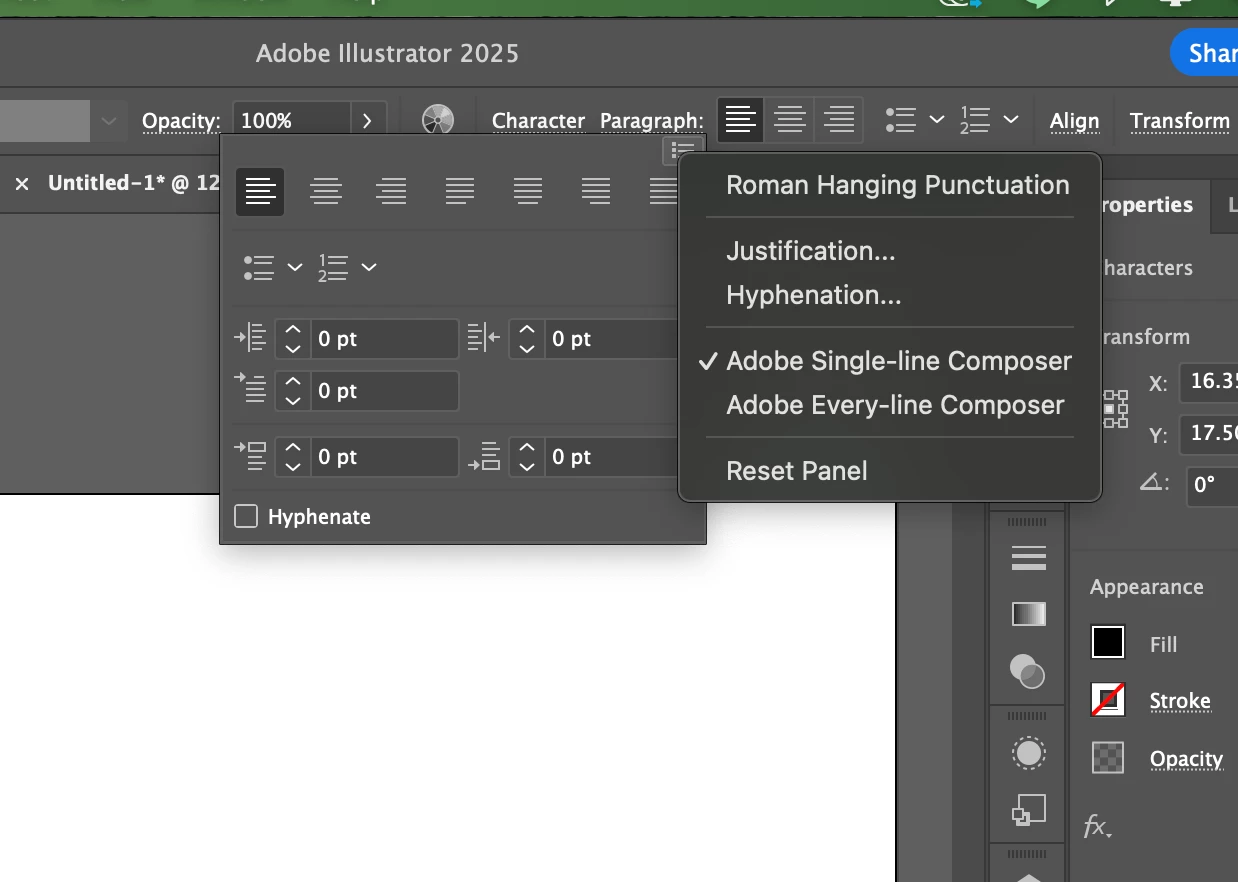Click the First-line Indent stepper arrows

click(x=292, y=391)
